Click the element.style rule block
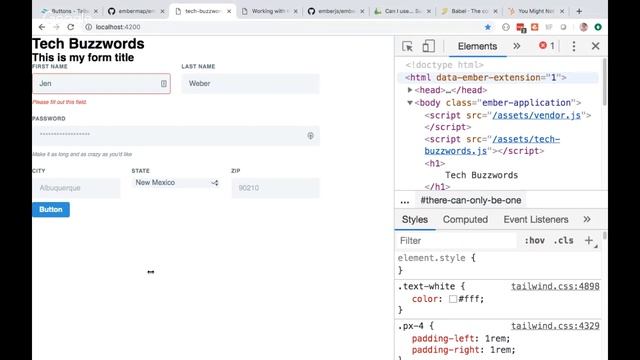640x360 pixels. [498, 264]
